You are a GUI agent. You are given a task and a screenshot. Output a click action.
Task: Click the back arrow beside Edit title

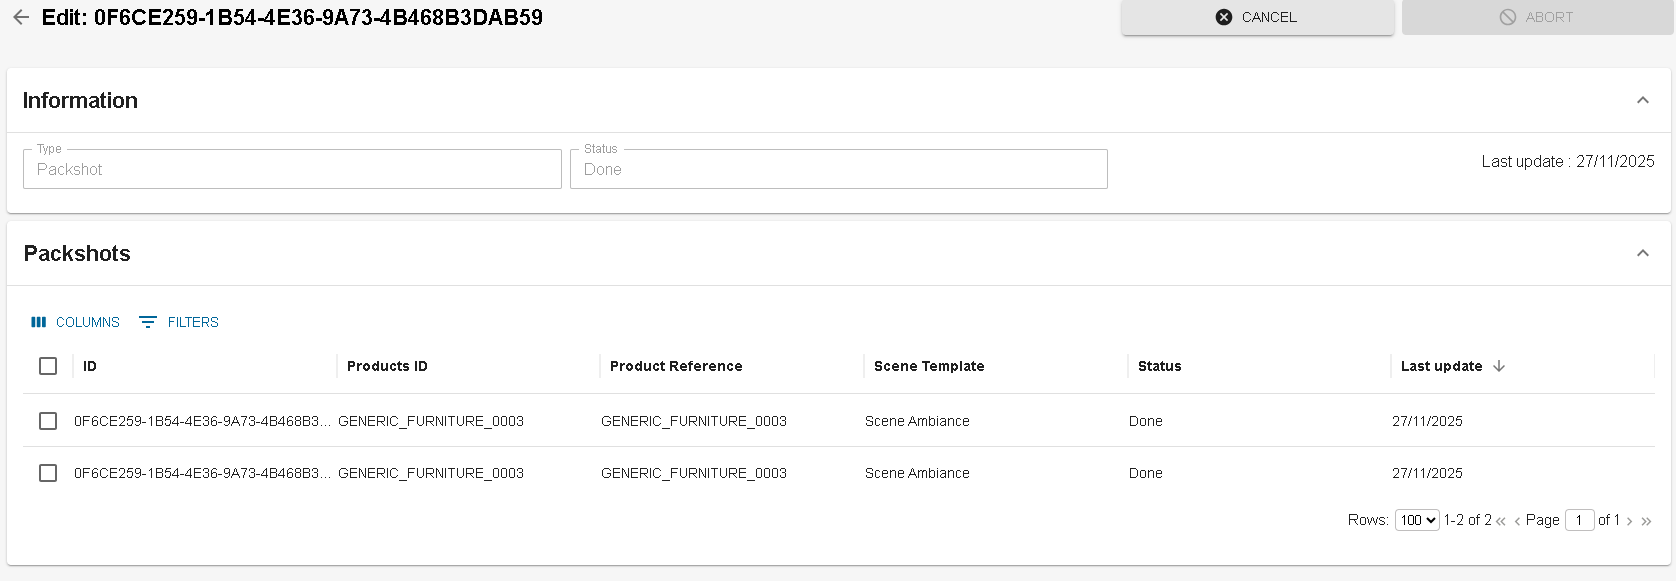[x=21, y=18]
